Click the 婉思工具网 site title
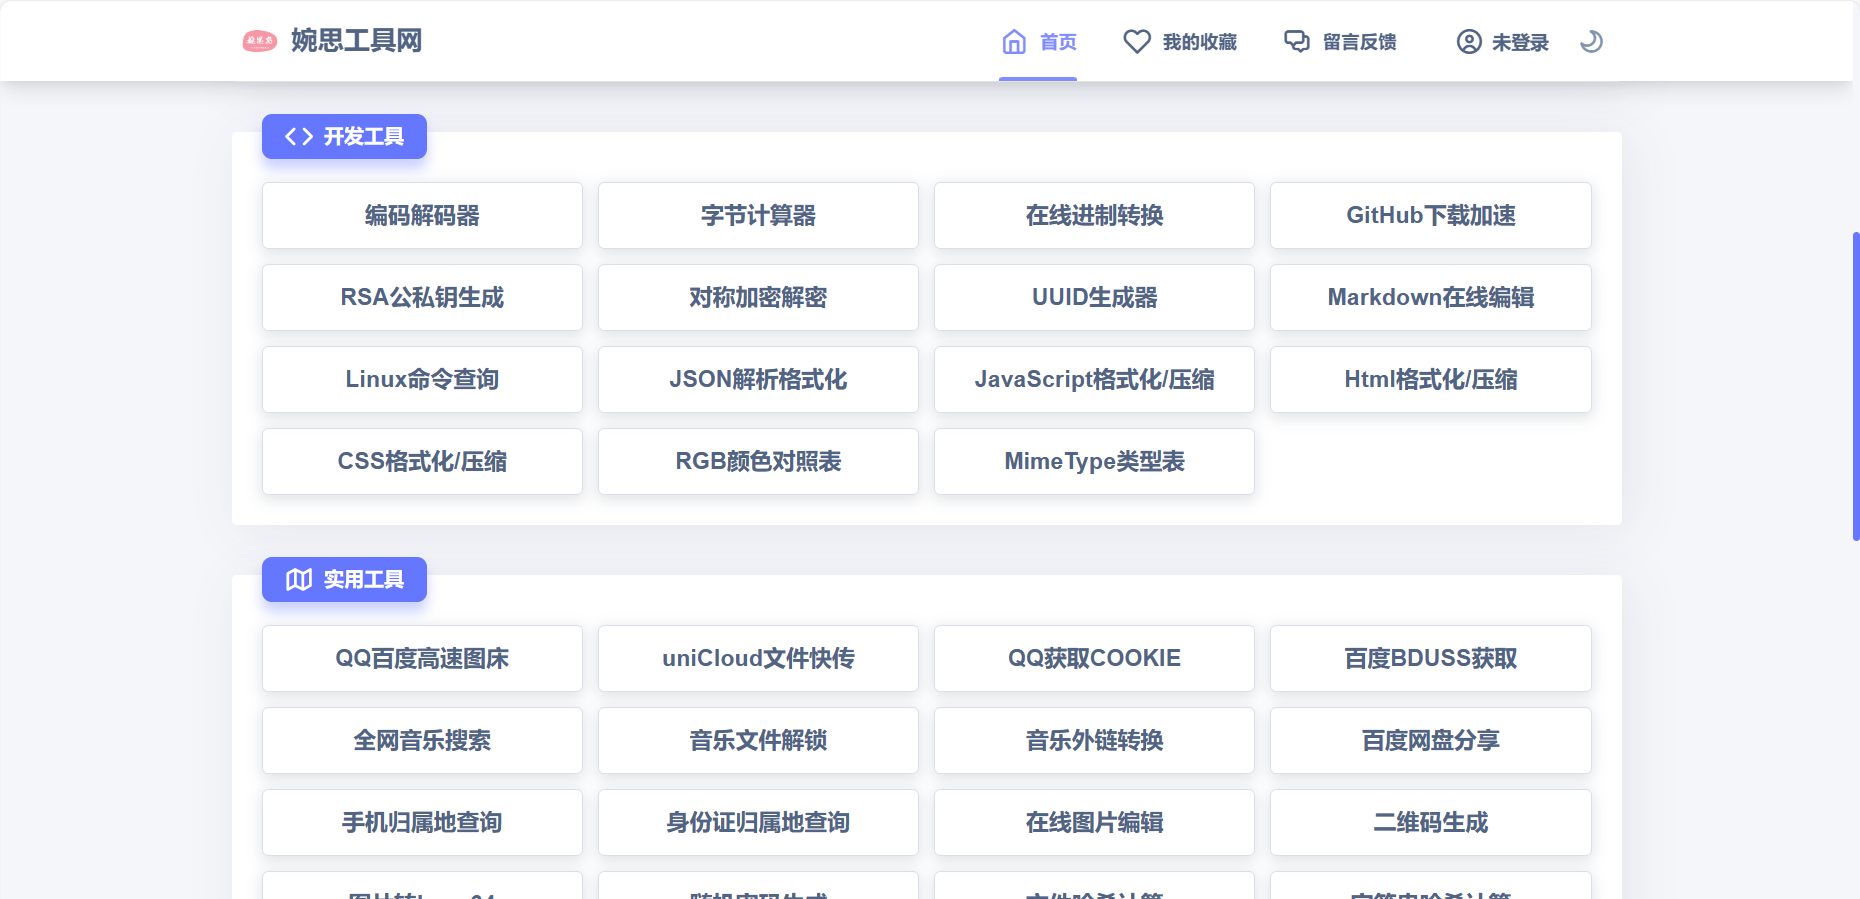 356,41
